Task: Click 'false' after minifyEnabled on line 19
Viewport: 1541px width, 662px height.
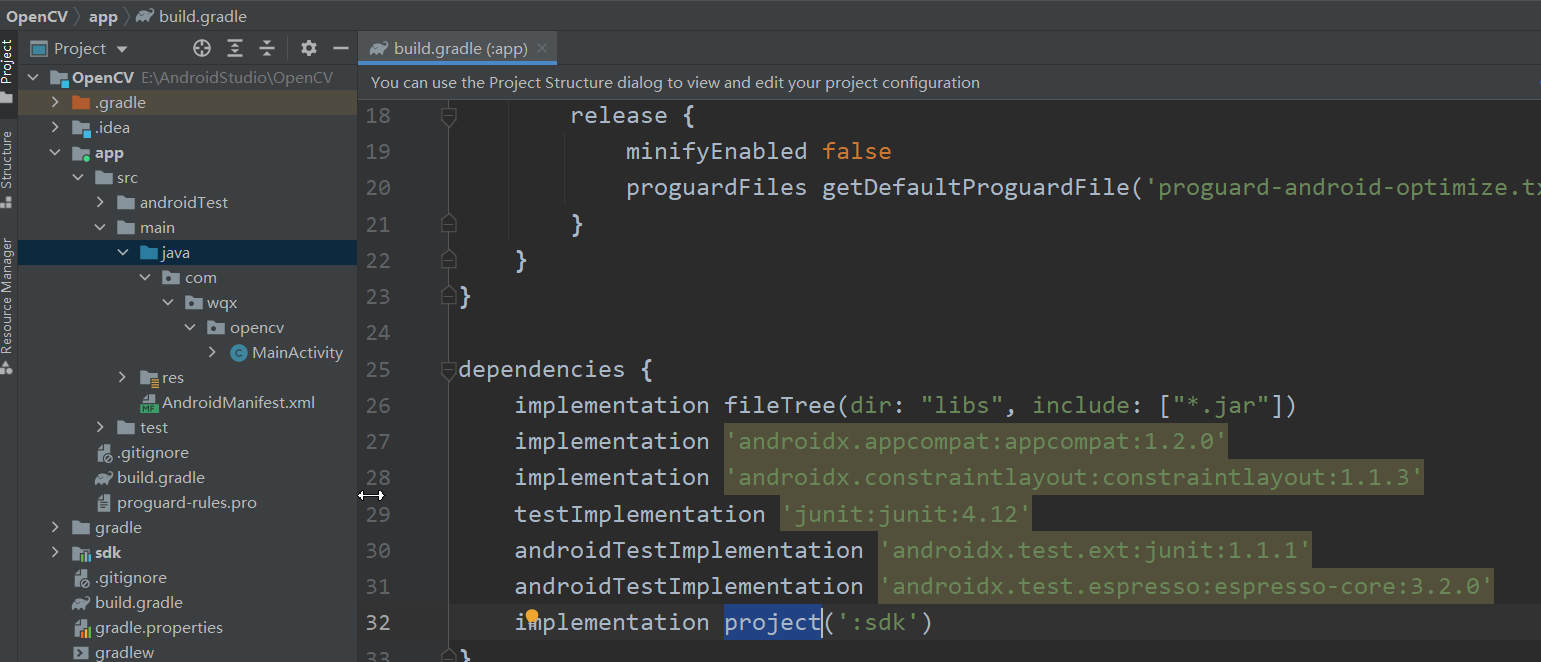Action: point(857,152)
